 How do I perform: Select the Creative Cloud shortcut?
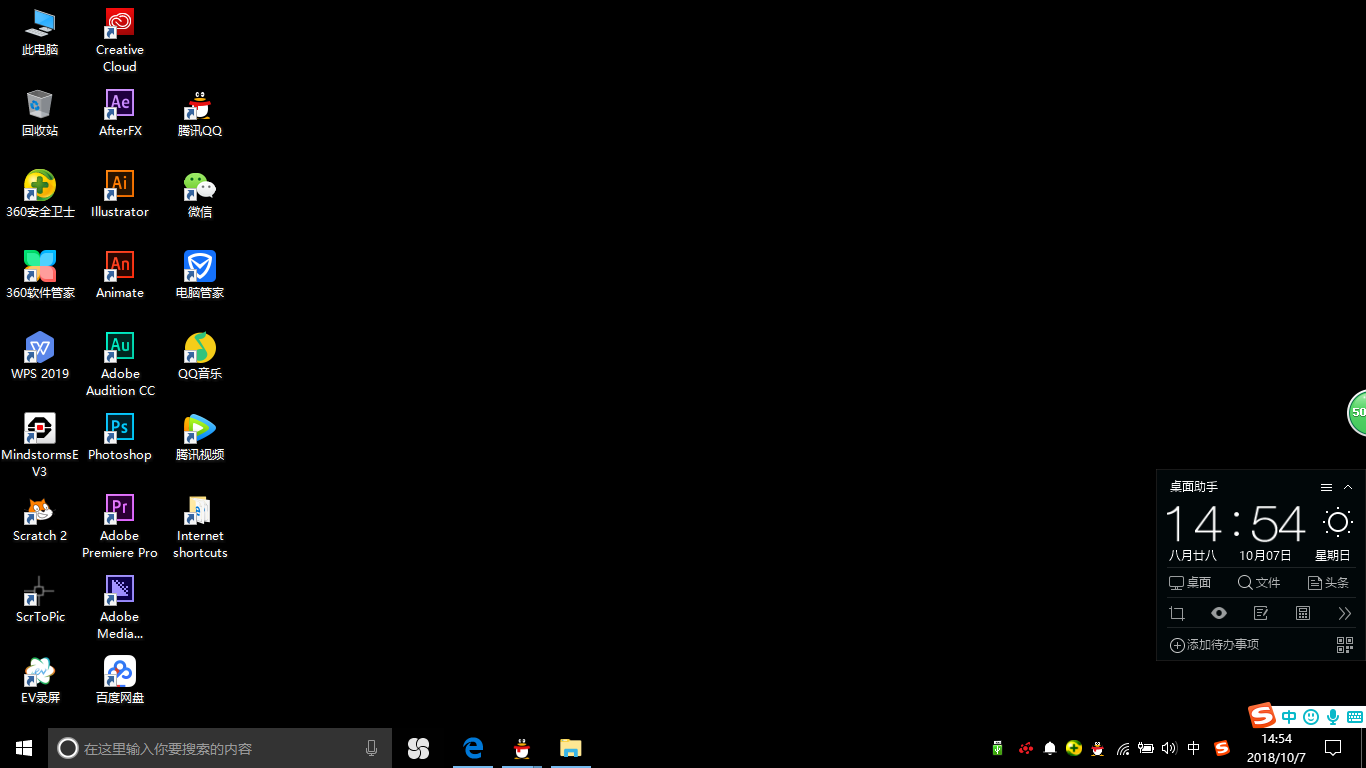click(x=120, y=41)
